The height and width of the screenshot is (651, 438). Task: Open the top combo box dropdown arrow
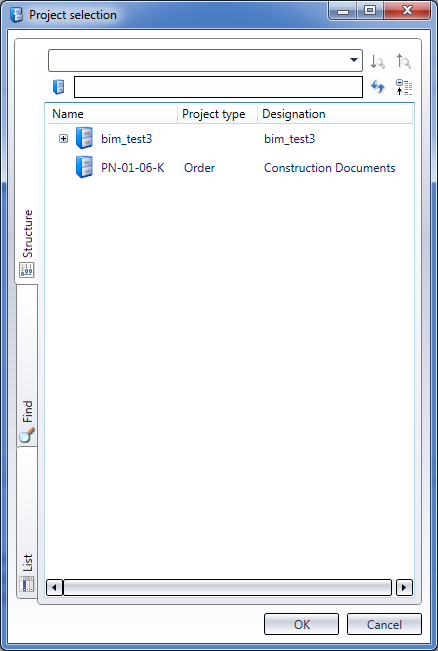pos(354,60)
